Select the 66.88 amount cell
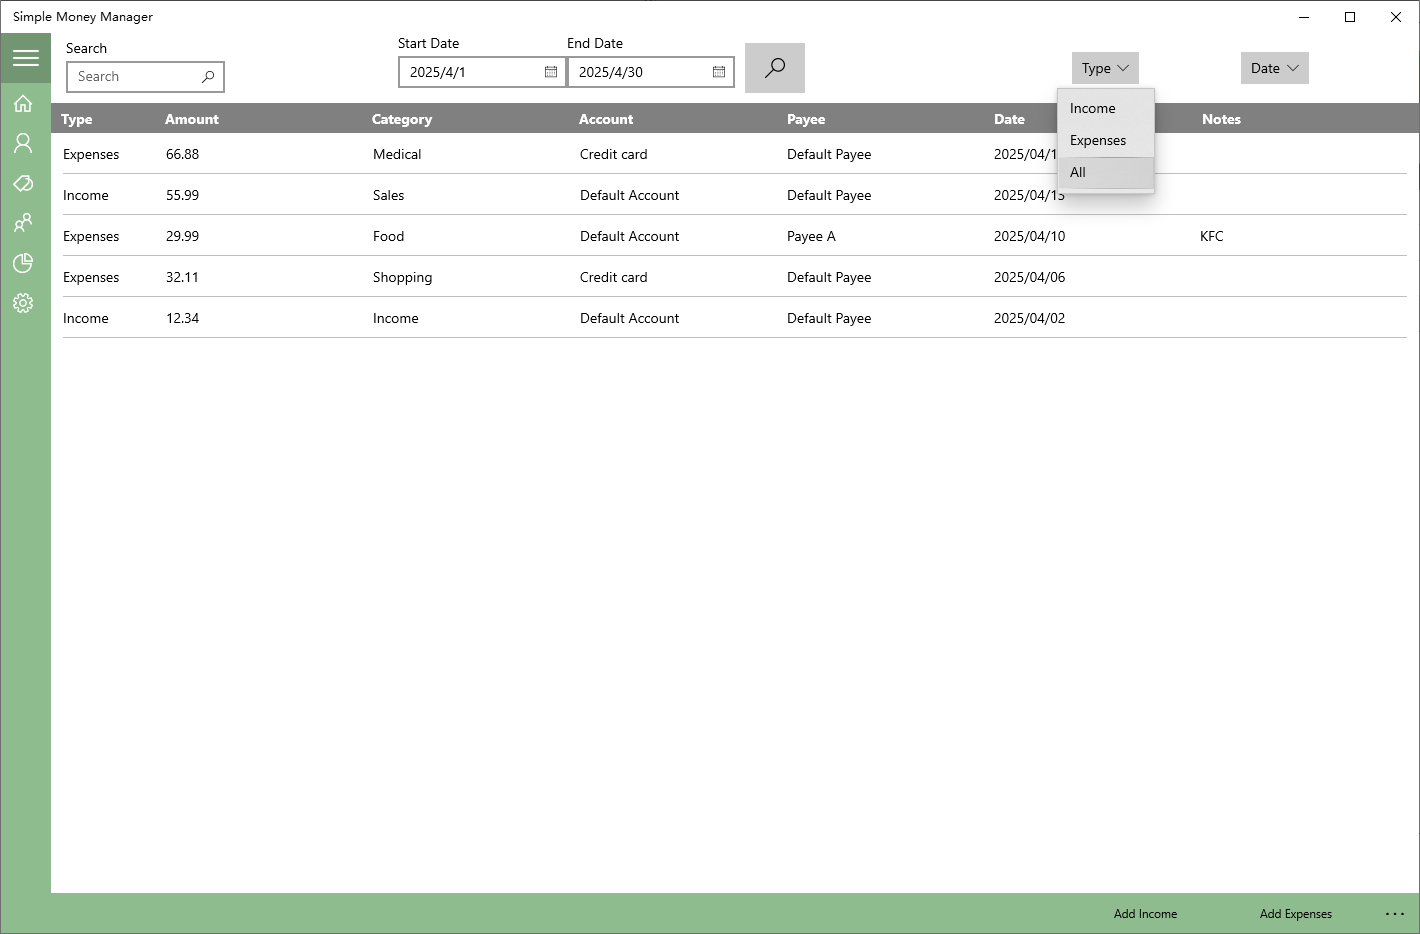This screenshot has height=934, width=1420. tap(183, 154)
